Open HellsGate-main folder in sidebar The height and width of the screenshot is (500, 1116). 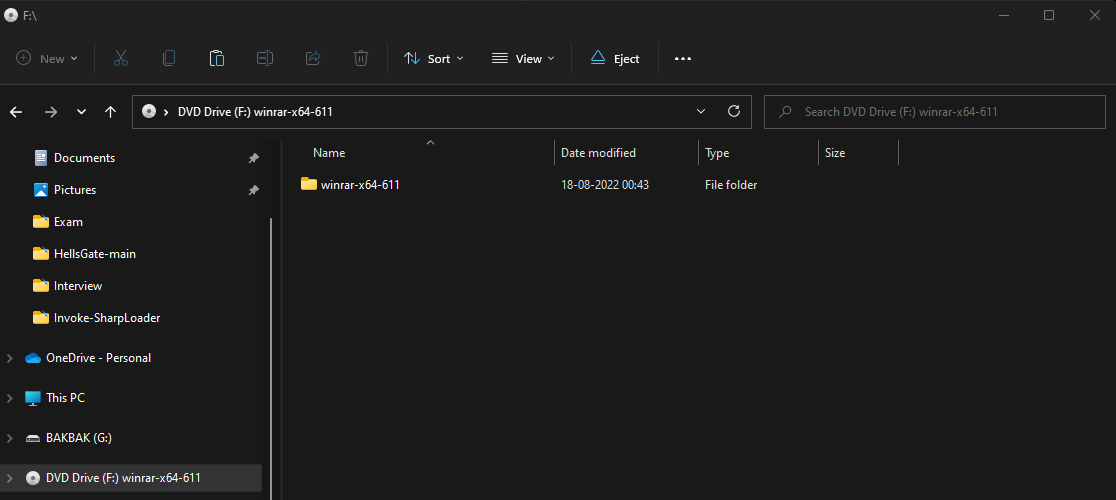coord(95,254)
